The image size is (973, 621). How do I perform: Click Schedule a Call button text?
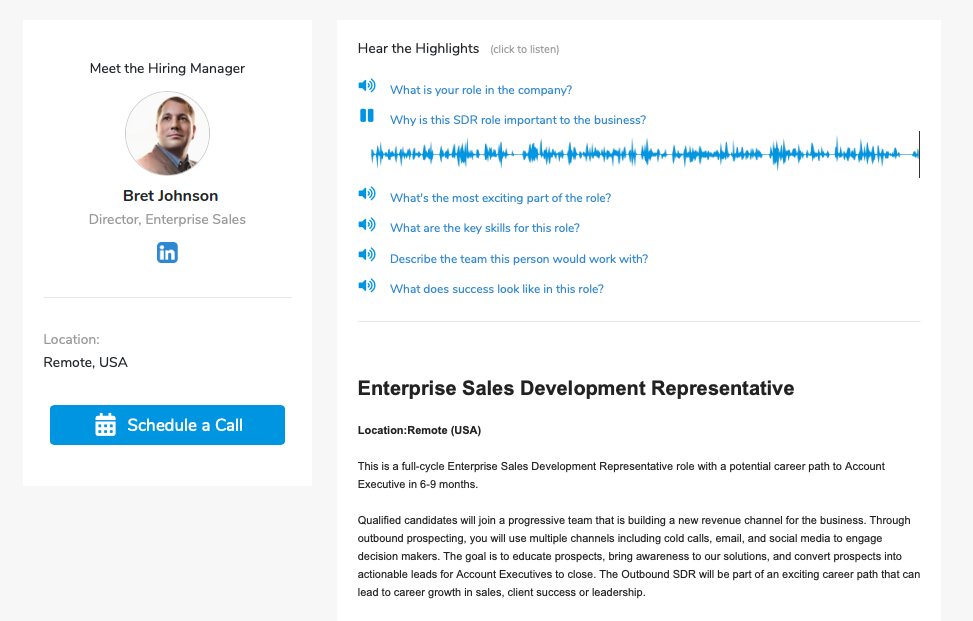pos(185,425)
